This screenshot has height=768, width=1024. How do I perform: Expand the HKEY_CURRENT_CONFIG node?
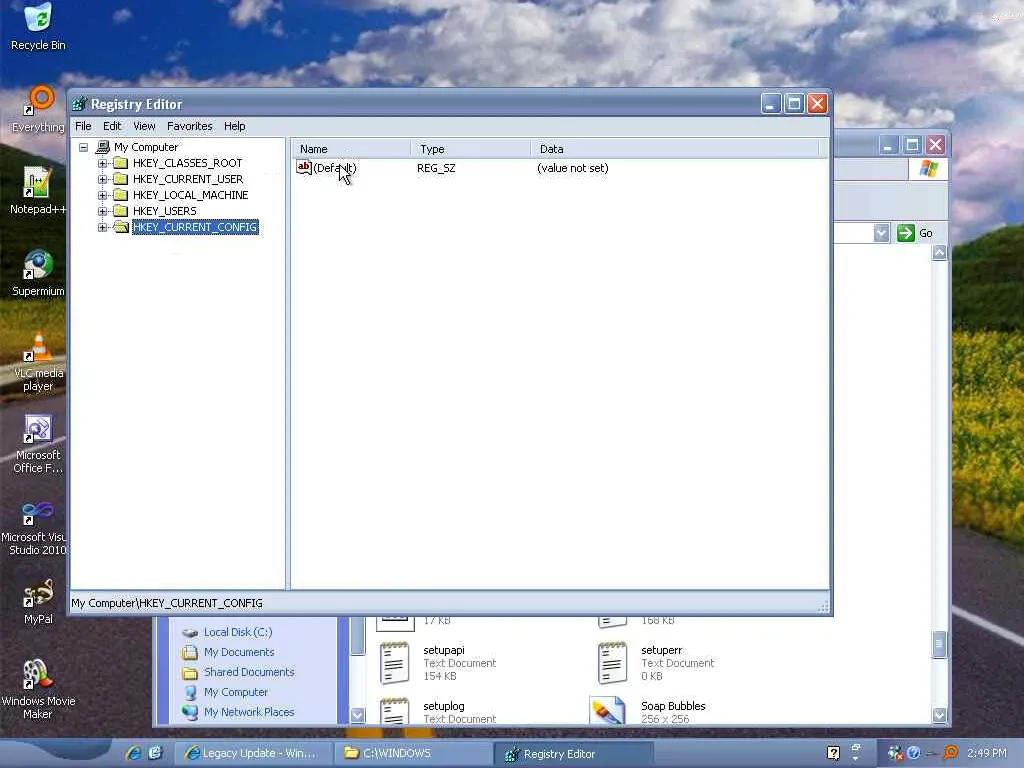click(103, 227)
